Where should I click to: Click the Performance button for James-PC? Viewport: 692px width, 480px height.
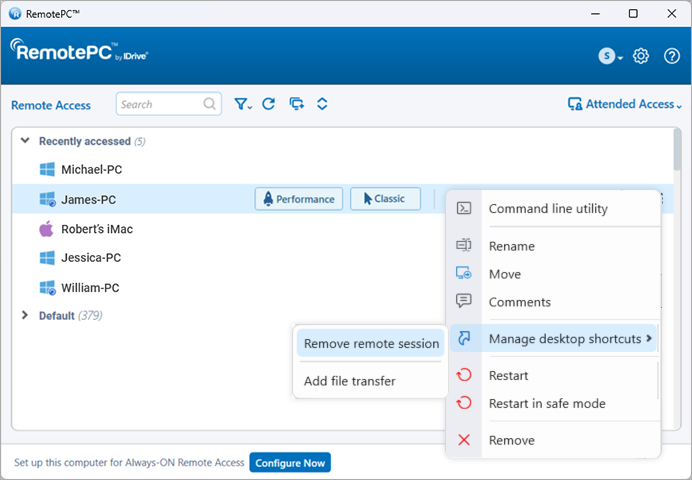tap(299, 199)
